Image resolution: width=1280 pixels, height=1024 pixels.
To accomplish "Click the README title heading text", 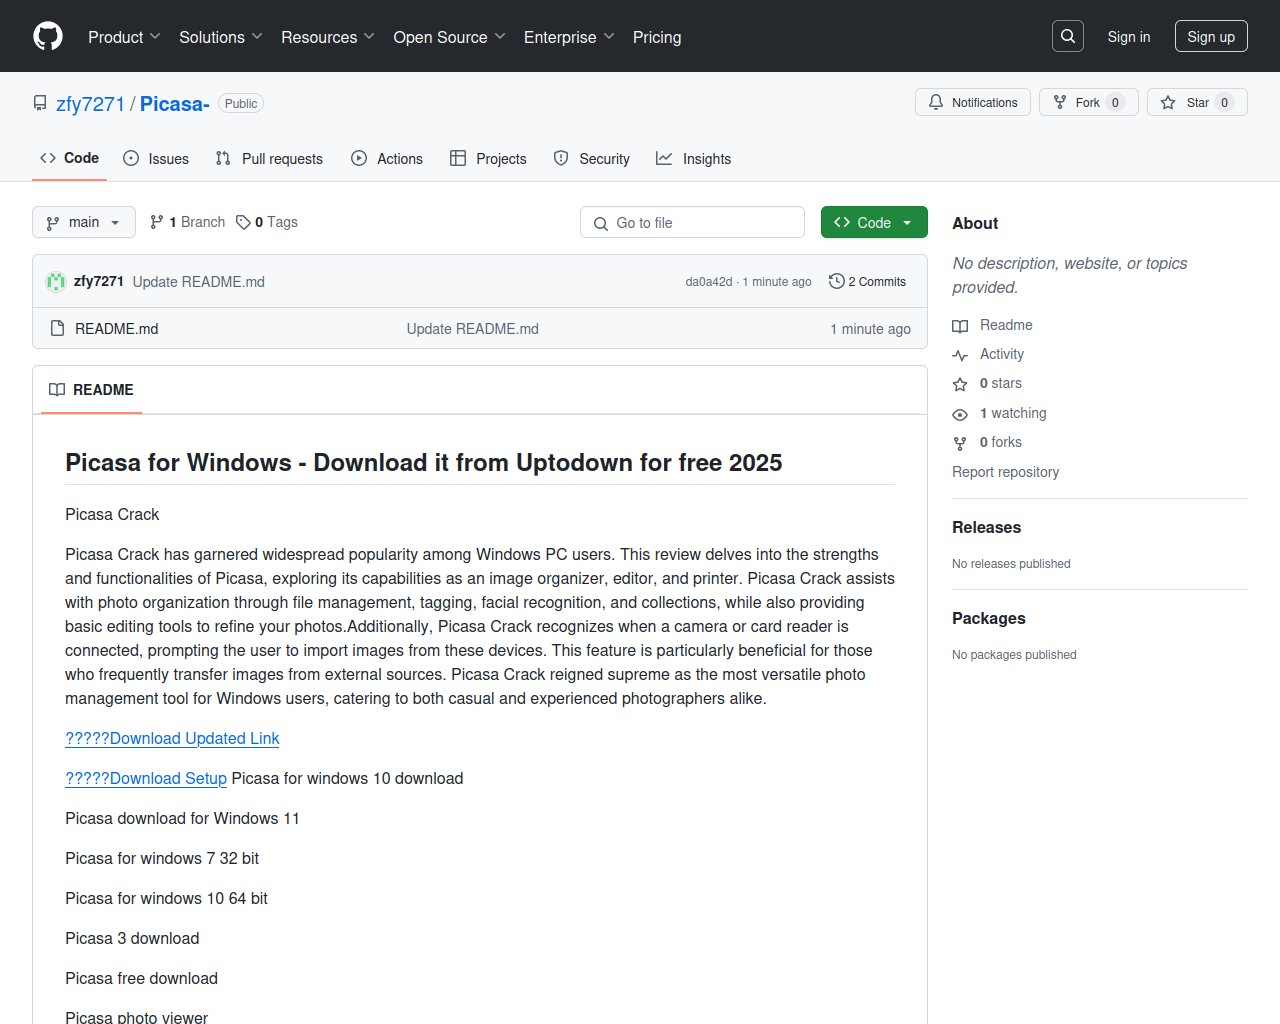I will coord(424,463).
